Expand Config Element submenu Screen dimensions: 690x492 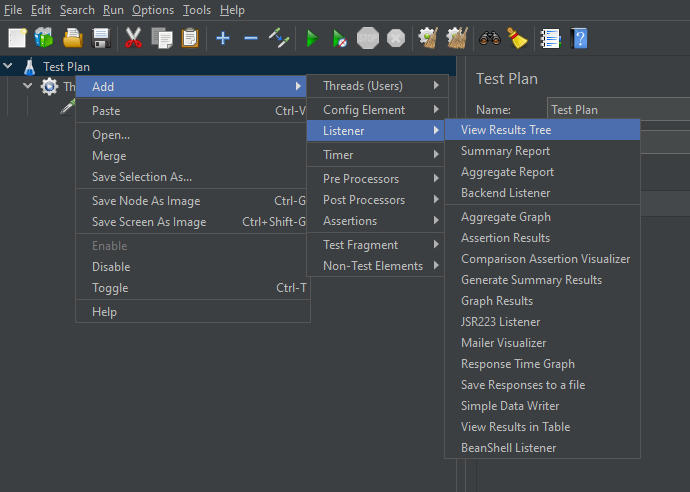[x=378, y=110]
